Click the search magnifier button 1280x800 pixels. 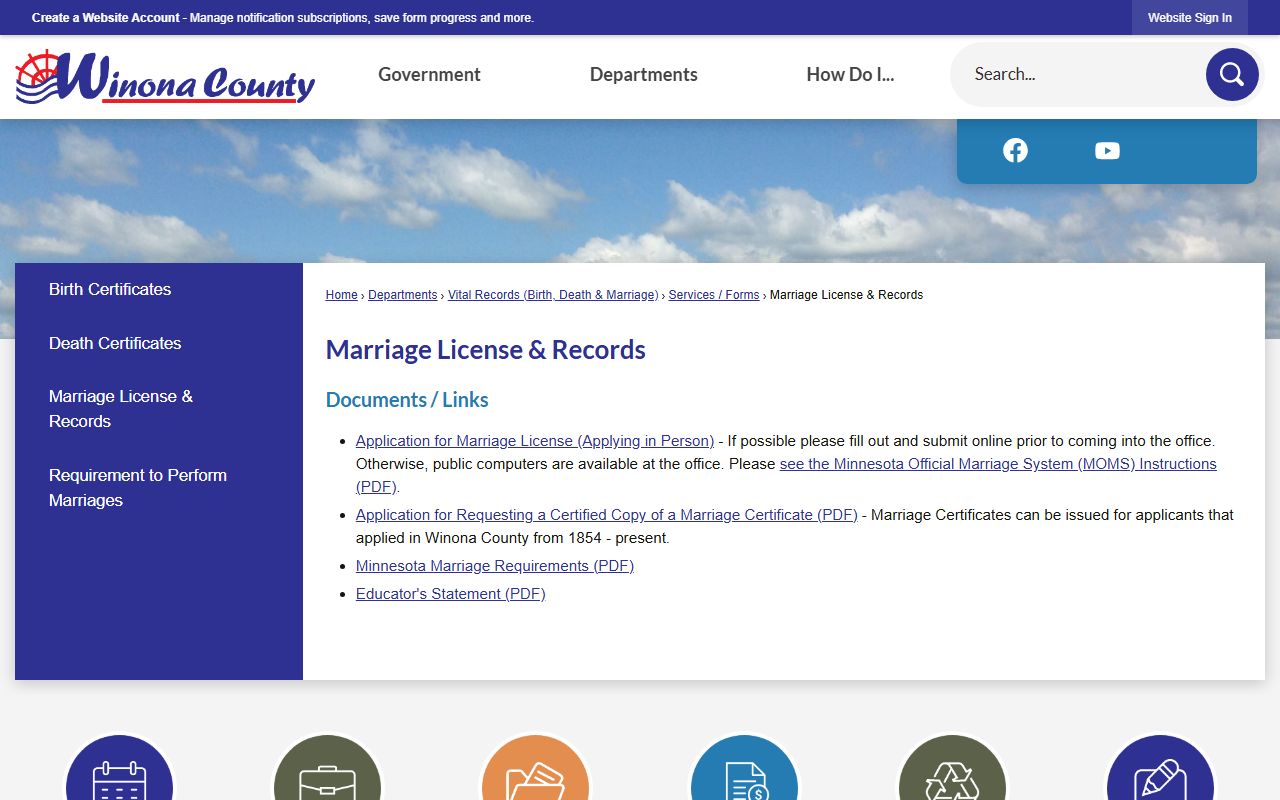(x=1232, y=74)
